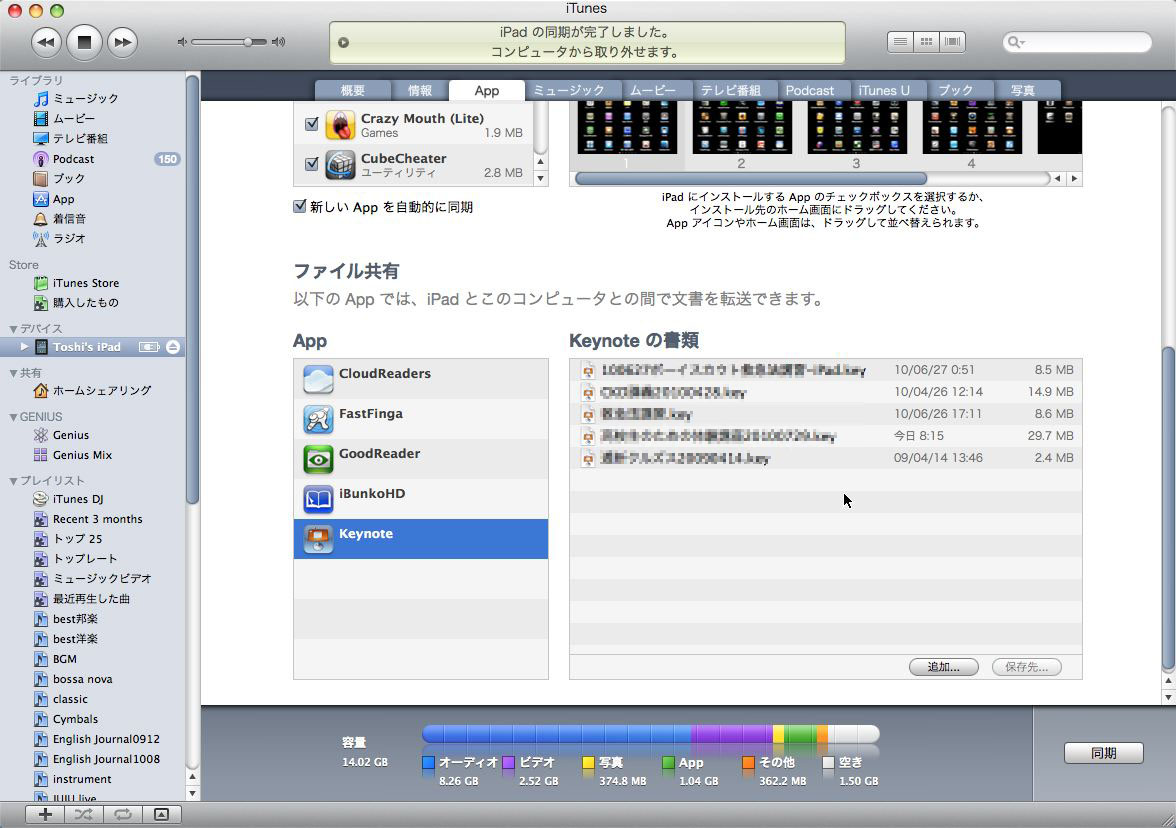
Task: Open iTunes Store in sidebar
Action: [86, 283]
